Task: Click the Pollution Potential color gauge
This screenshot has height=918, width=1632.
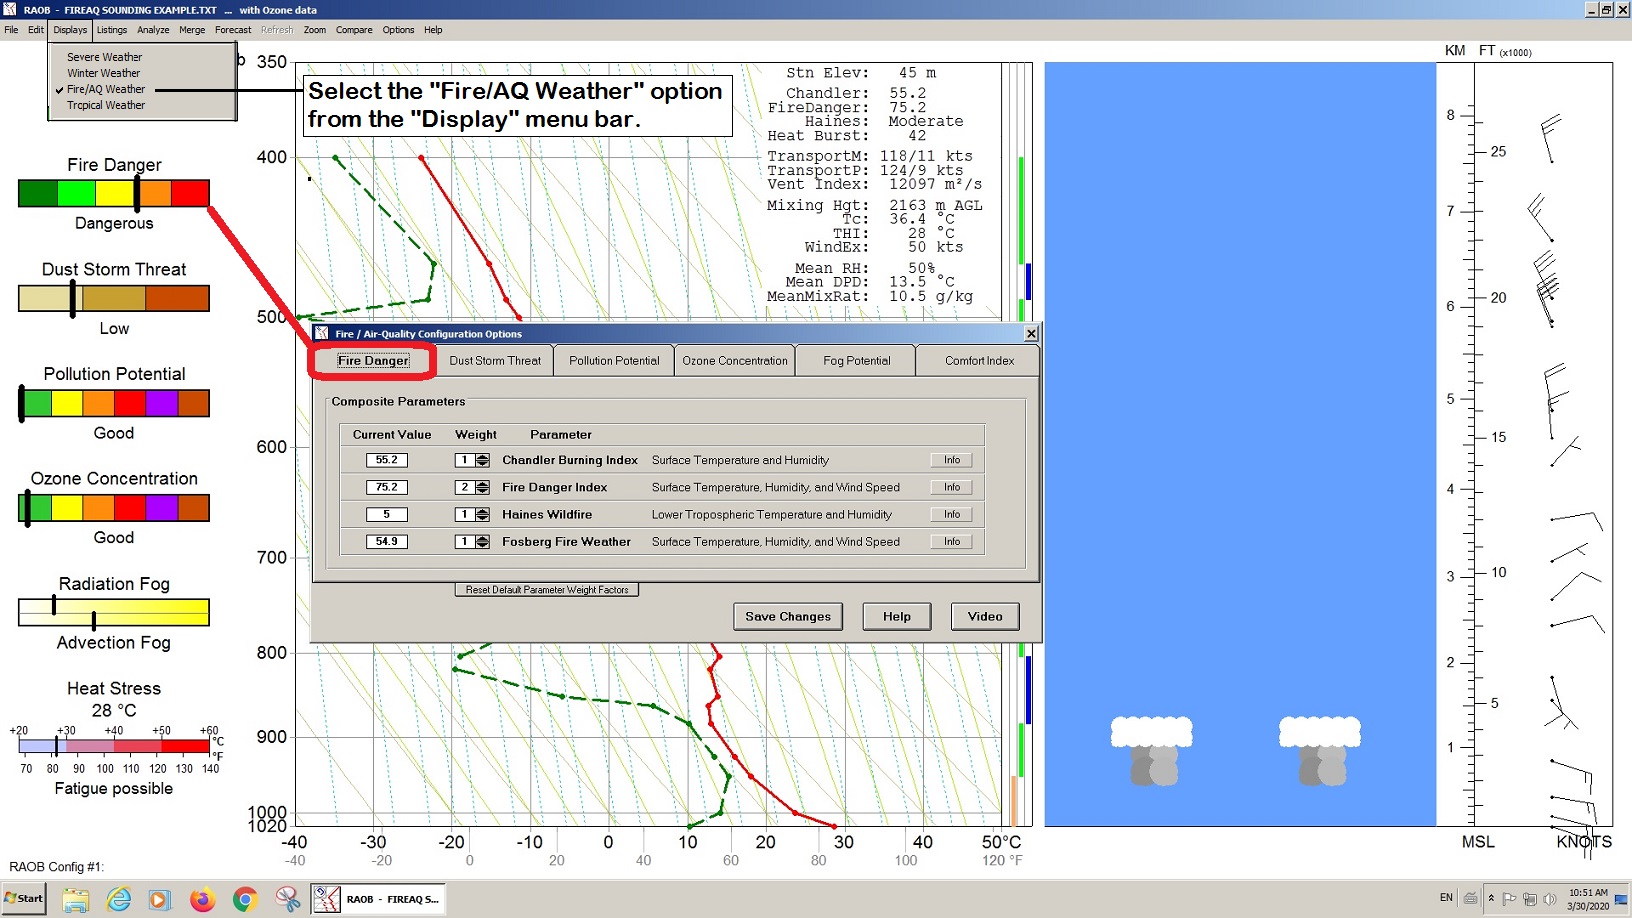Action: (x=114, y=403)
